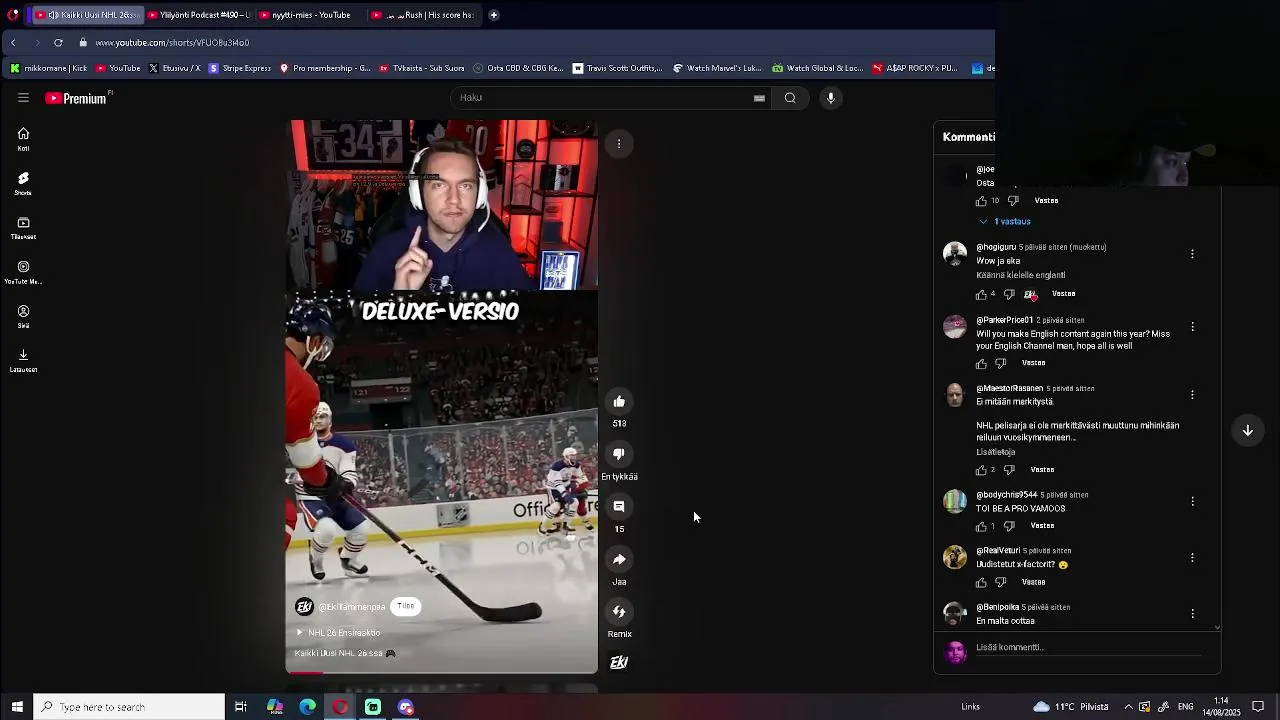This screenshot has width=1280, height=720.
Task: Open the Windows Start menu
Action: [x=16, y=707]
